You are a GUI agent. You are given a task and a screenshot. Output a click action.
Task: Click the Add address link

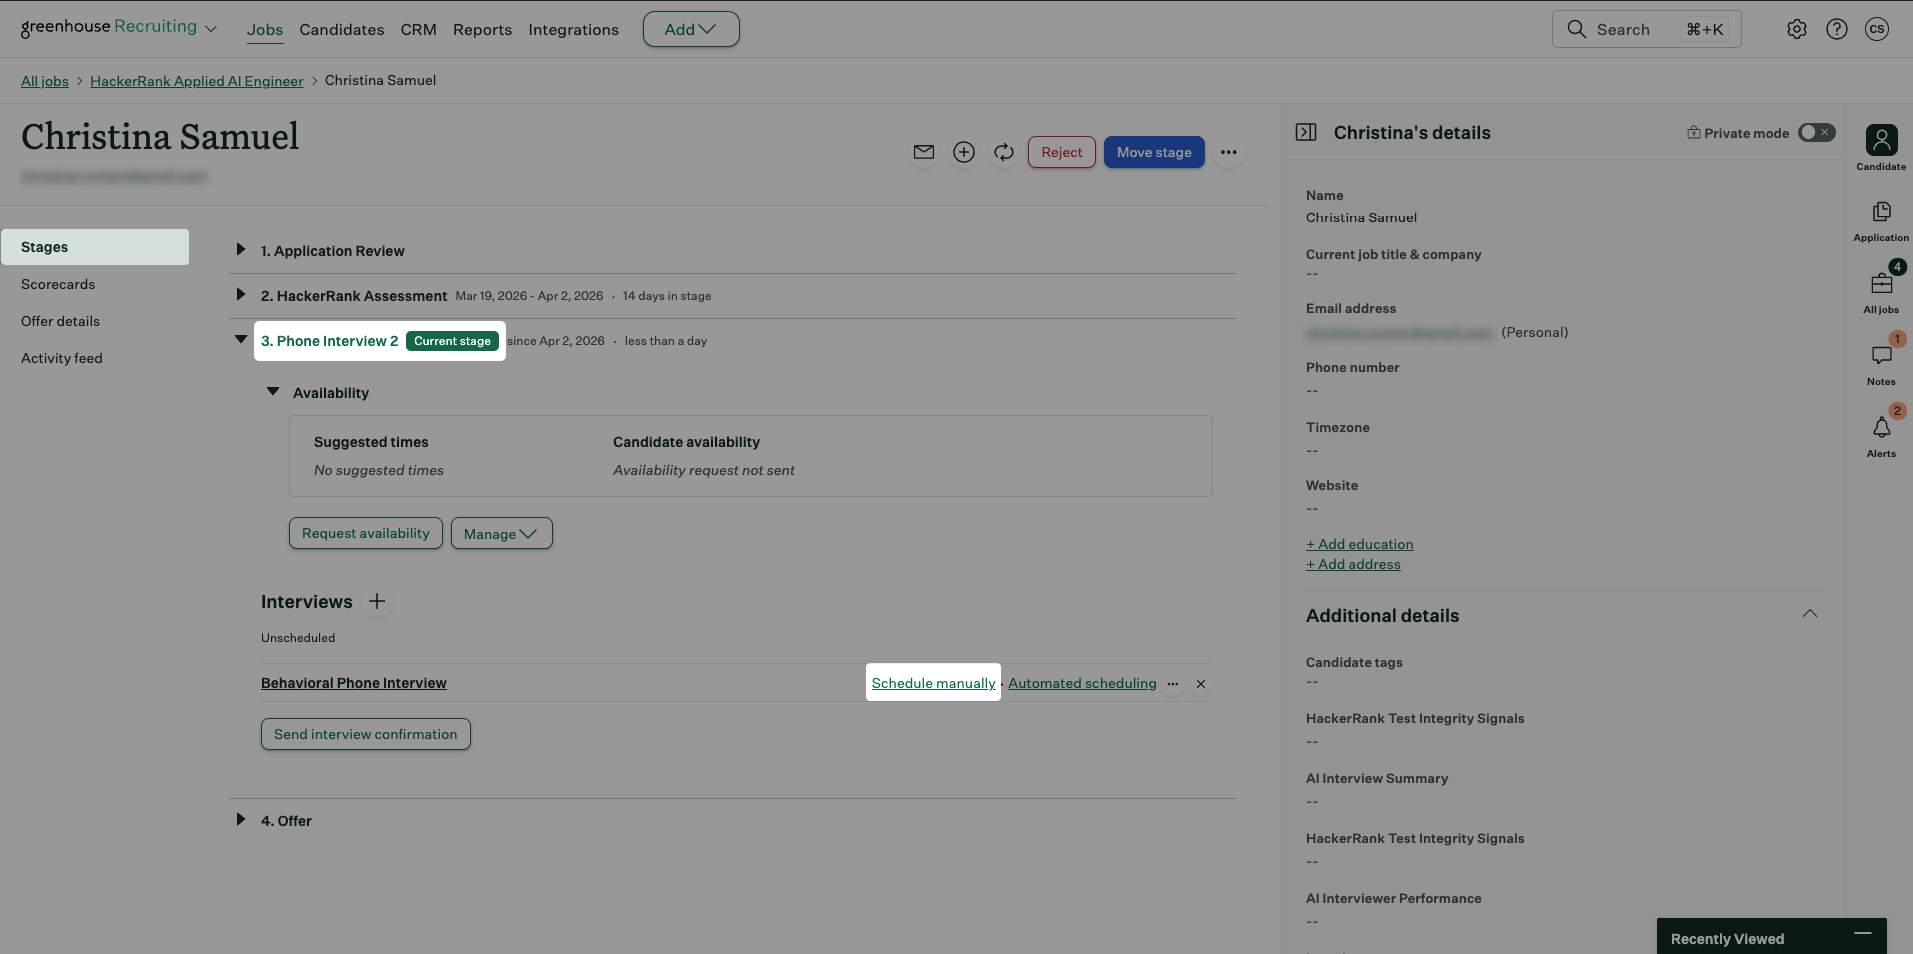point(1353,564)
